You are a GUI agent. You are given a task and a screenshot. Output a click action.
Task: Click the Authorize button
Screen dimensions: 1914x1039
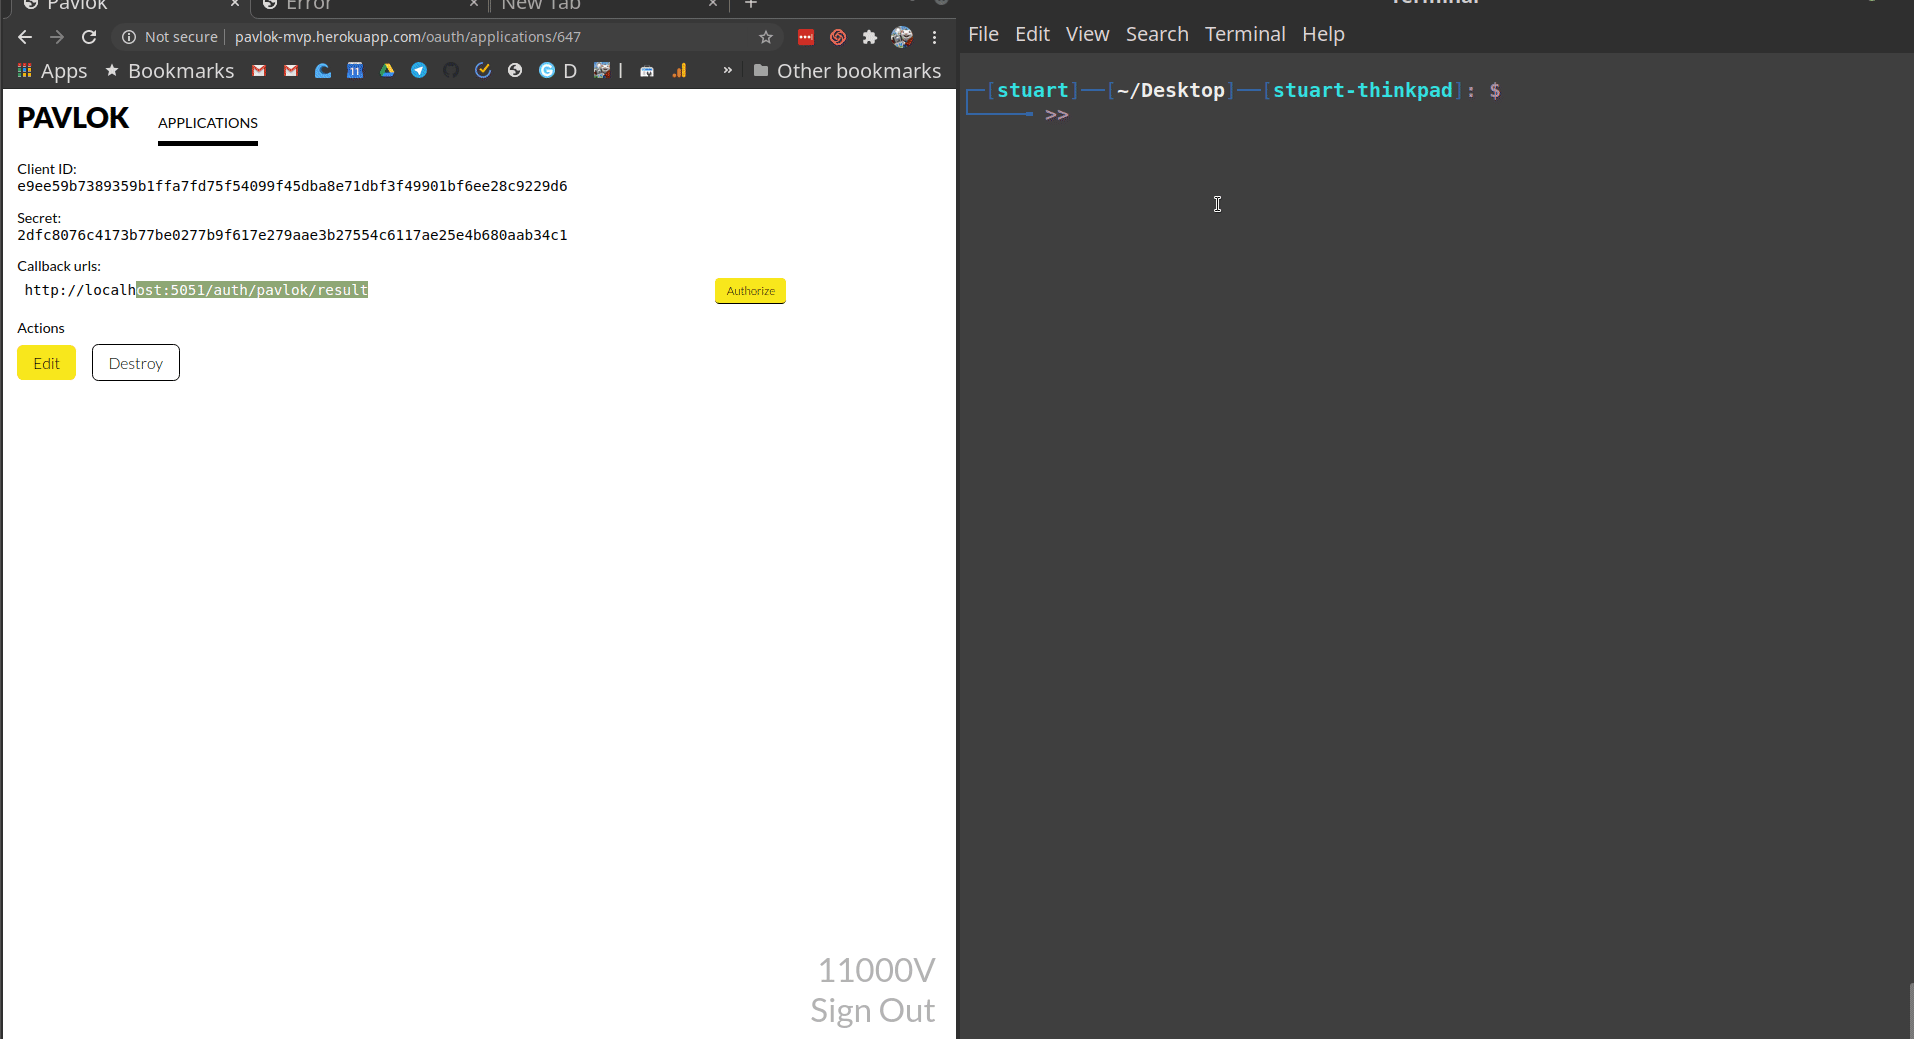coord(750,291)
